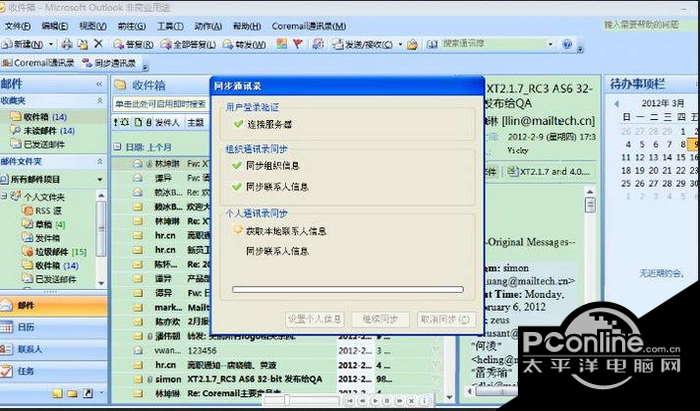Click the folder list icon at navigation bottom

(x=73, y=393)
